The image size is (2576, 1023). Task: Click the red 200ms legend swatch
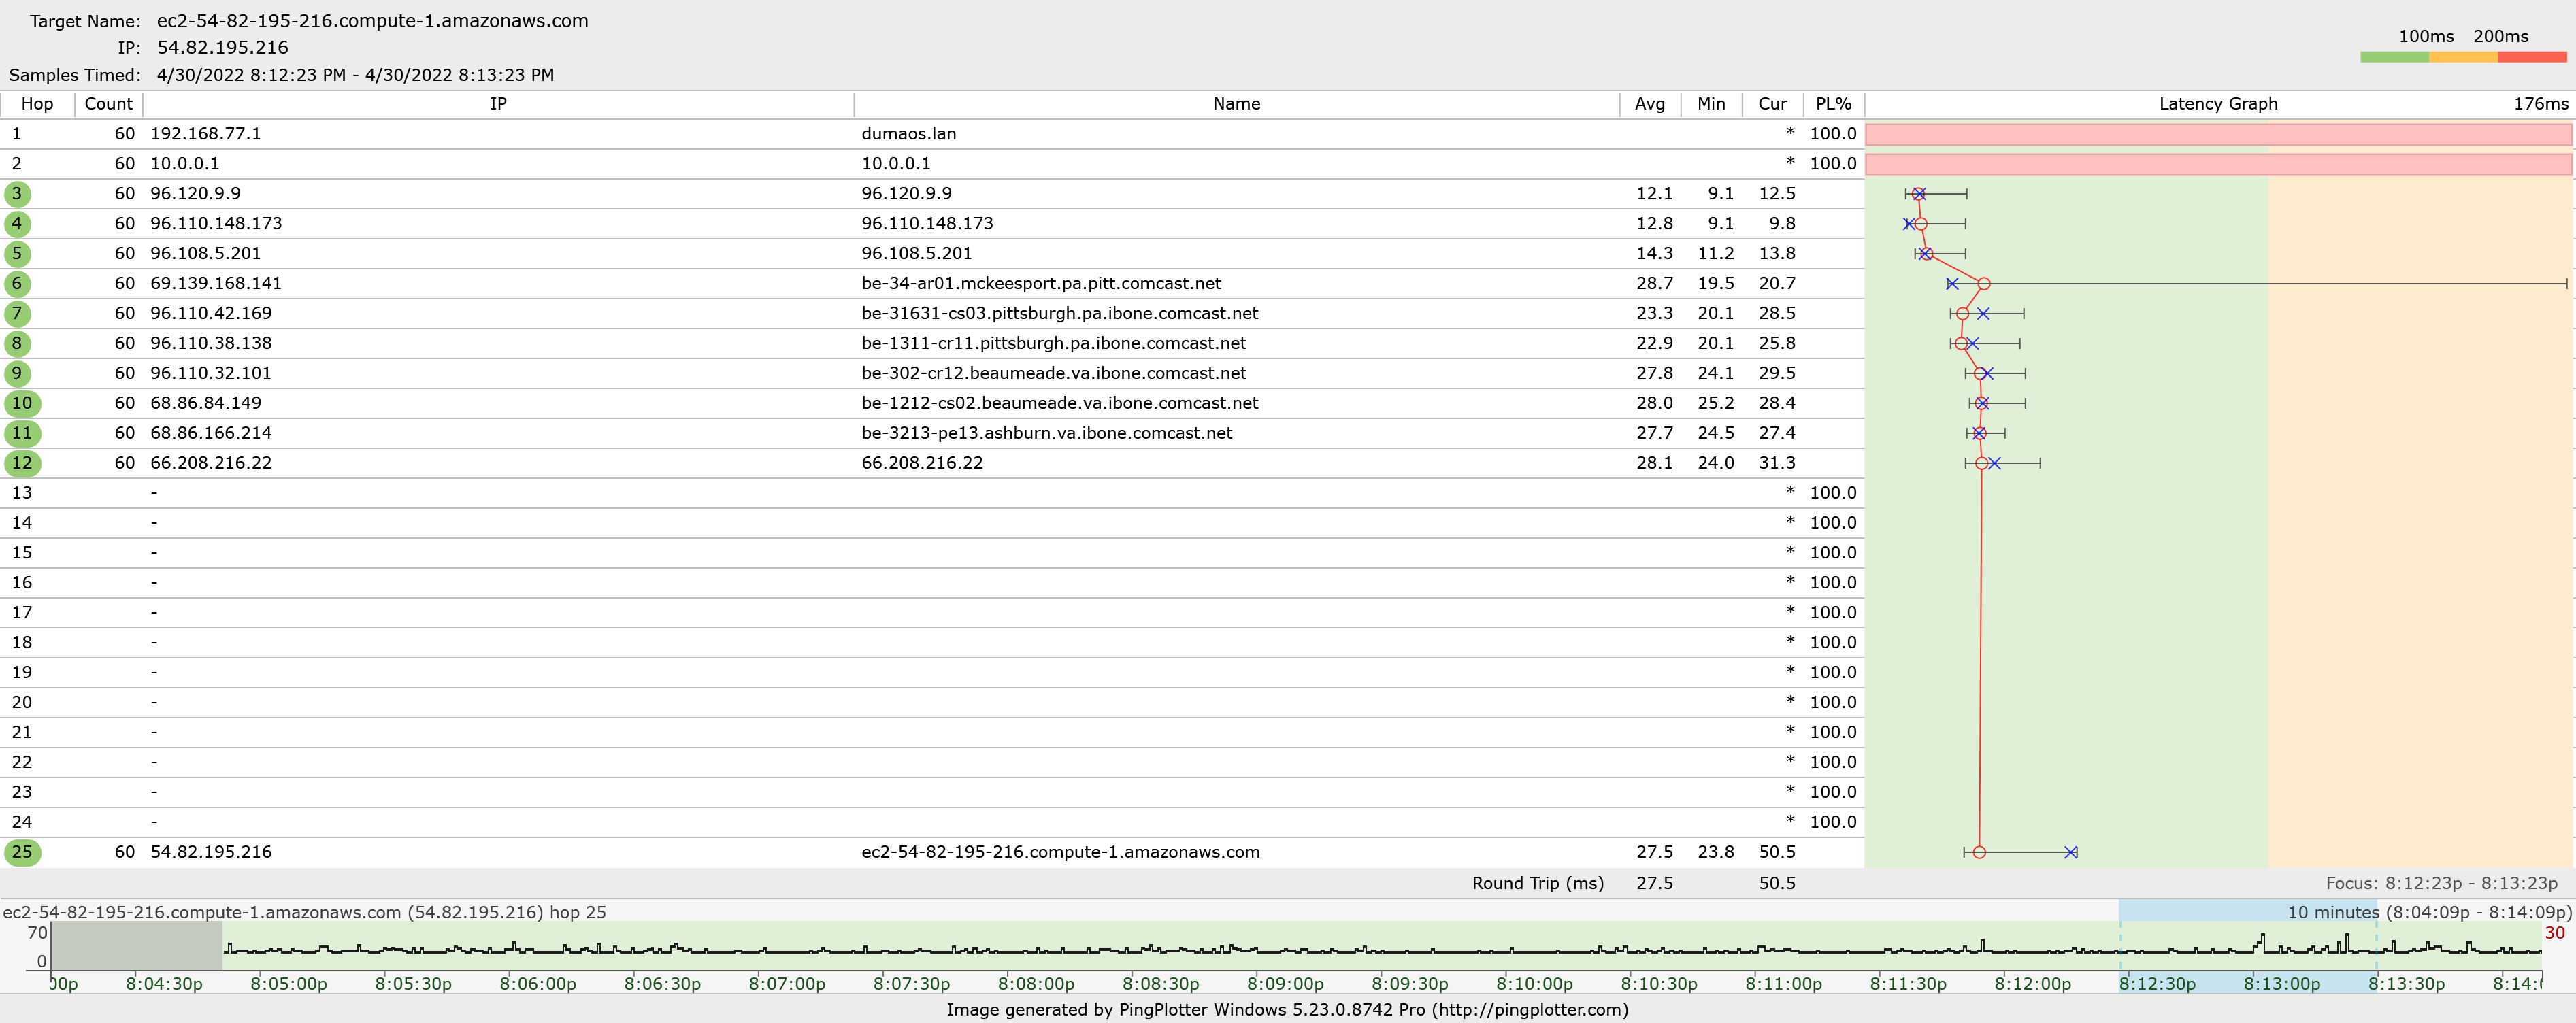[x=2532, y=57]
